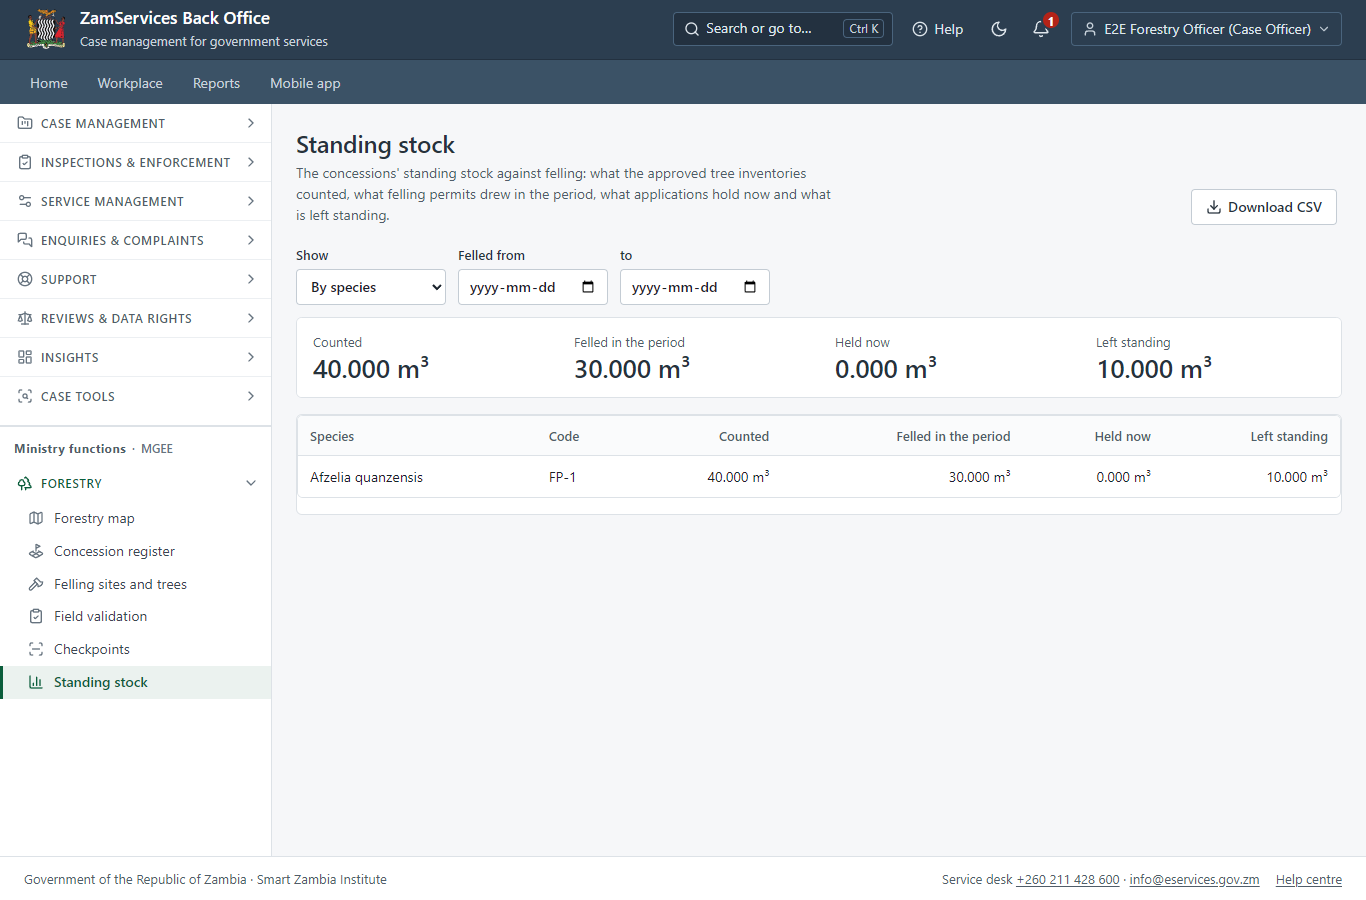Image resolution: width=1366 pixels, height=900 pixels.
Task: Click the Inspections & Enforcement clipboard icon
Action: (25, 162)
